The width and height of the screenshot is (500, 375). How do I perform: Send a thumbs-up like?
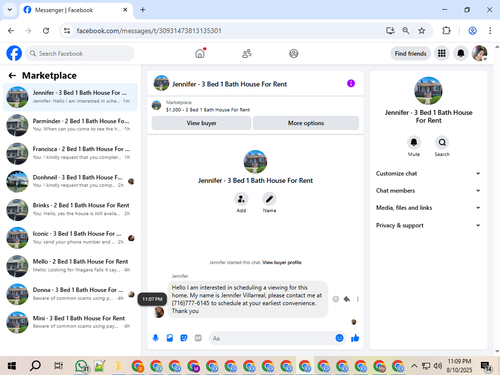355,338
